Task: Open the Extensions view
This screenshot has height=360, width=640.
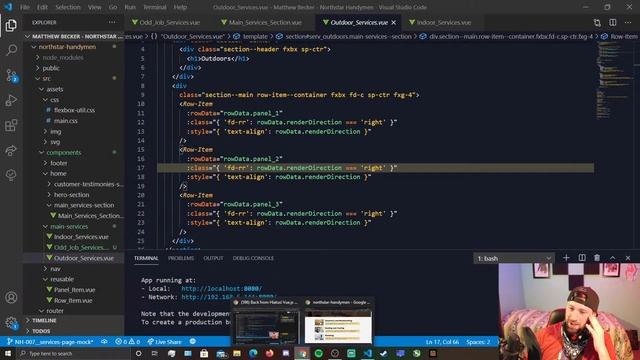Action: click(x=11, y=125)
